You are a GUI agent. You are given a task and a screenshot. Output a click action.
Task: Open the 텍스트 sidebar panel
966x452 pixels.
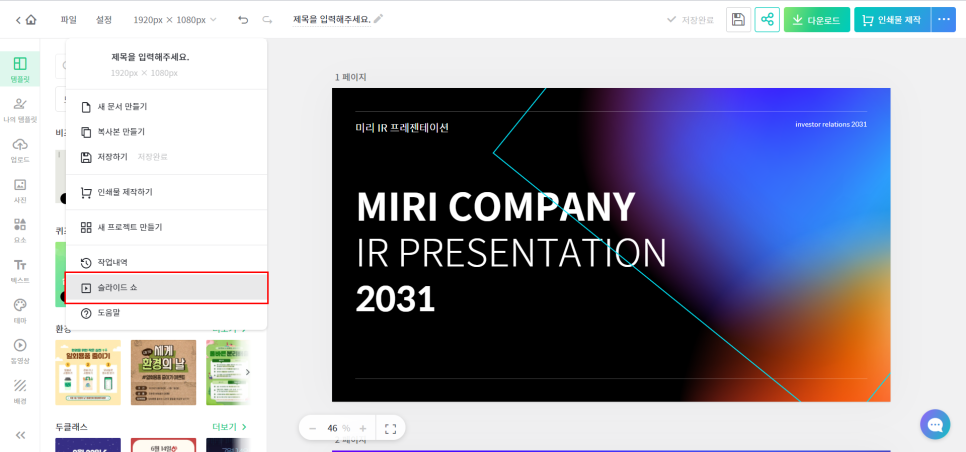[x=20, y=270]
